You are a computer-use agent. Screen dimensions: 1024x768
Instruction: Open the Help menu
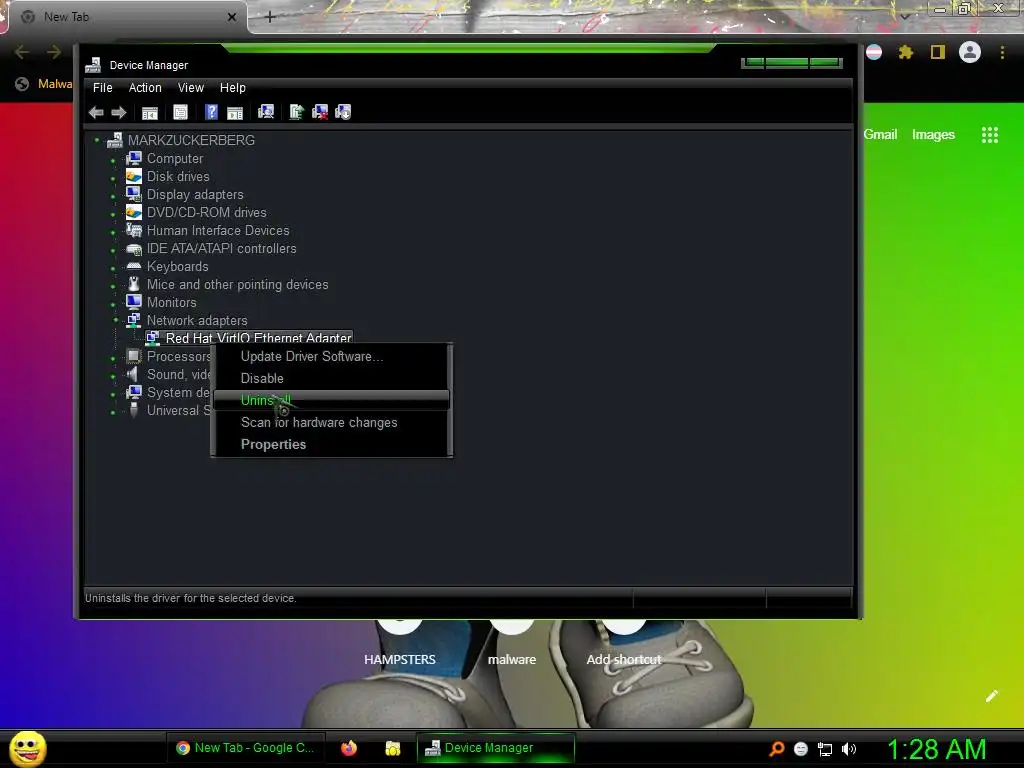coord(232,88)
